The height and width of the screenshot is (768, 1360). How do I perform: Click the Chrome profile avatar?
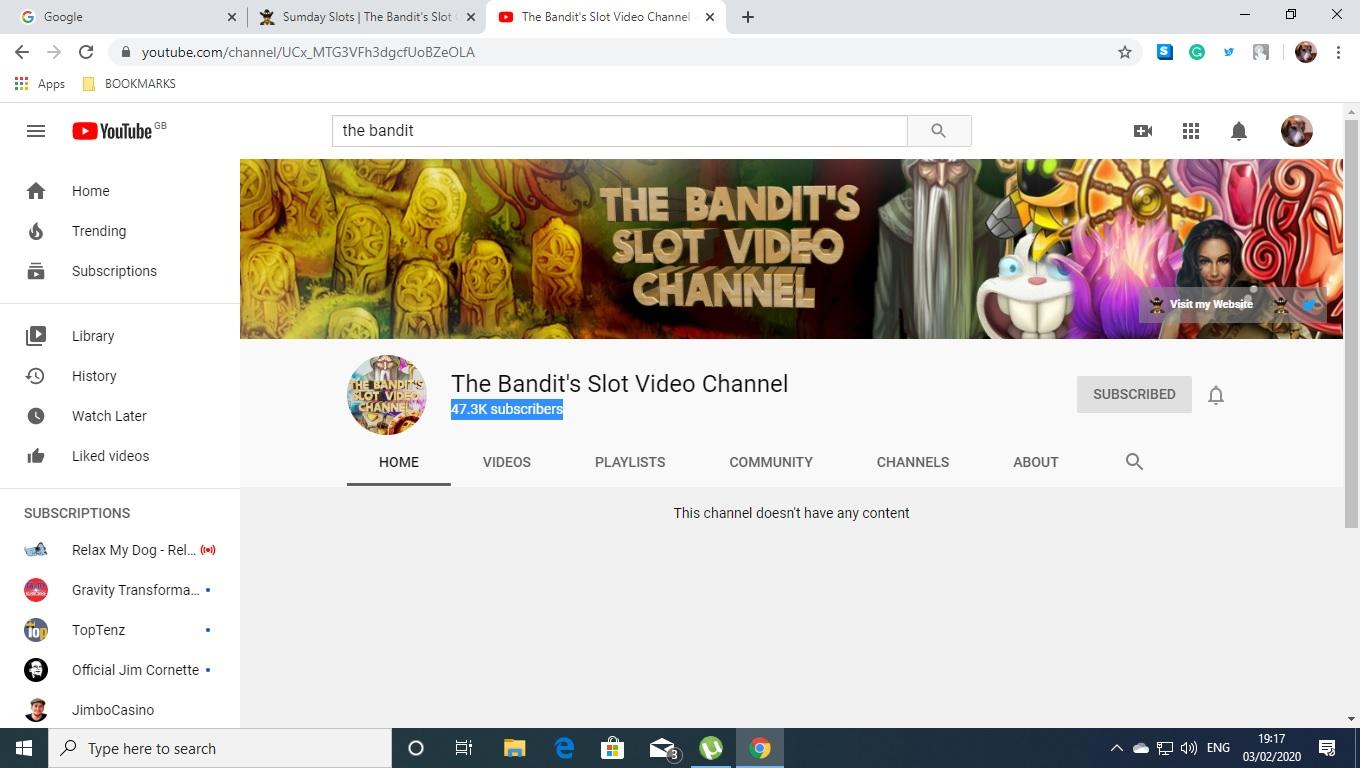(1306, 52)
